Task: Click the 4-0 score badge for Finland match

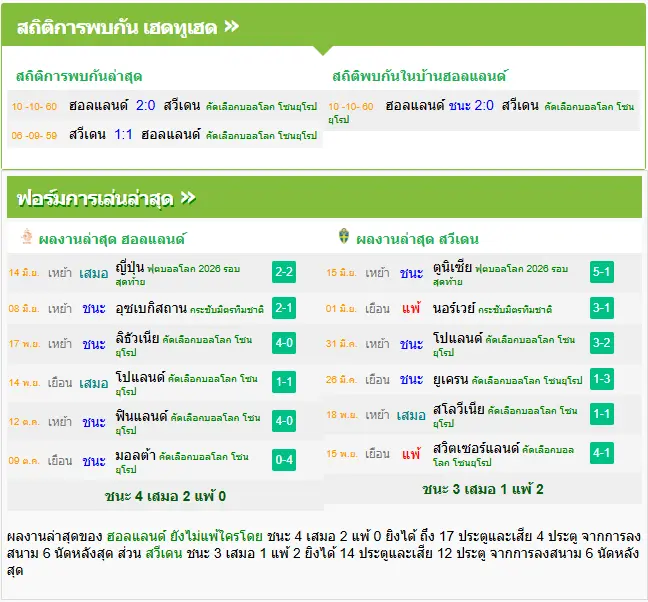Action: [x=284, y=421]
